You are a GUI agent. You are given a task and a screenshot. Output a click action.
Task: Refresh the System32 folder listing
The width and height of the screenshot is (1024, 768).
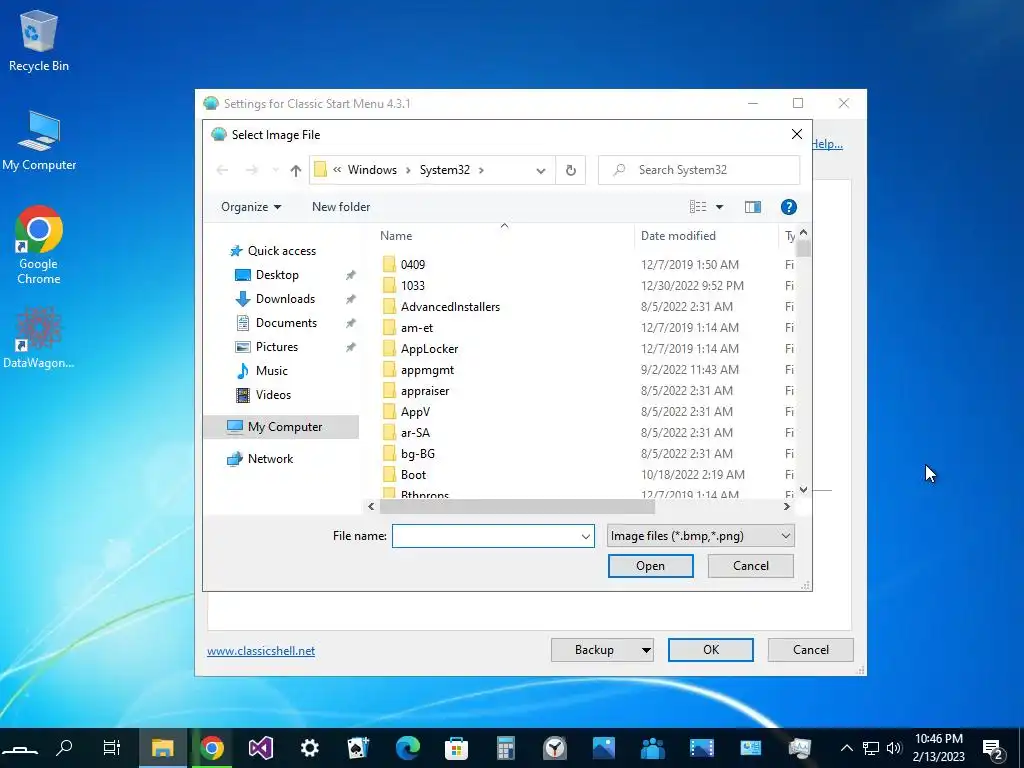[571, 170]
